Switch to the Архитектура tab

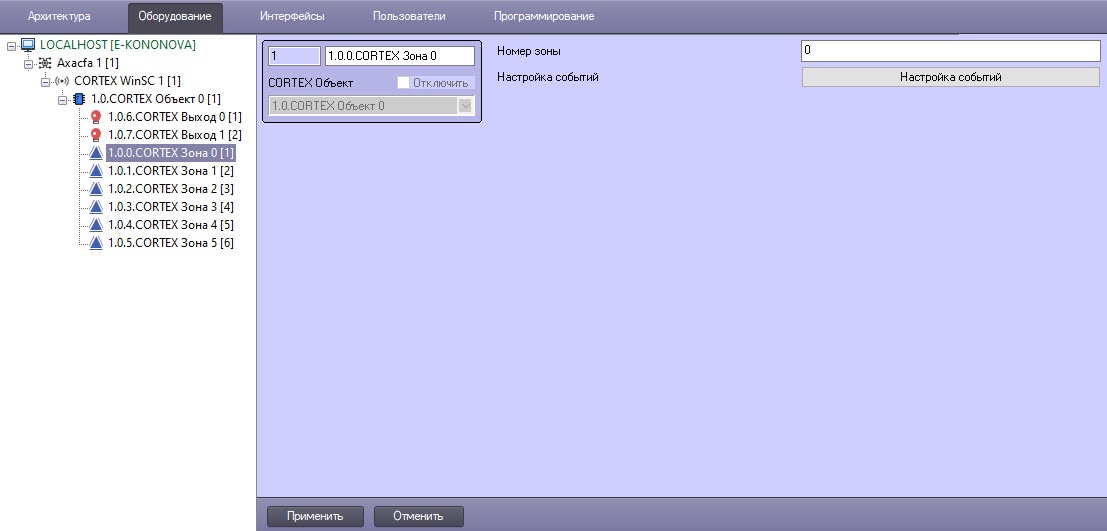59,16
